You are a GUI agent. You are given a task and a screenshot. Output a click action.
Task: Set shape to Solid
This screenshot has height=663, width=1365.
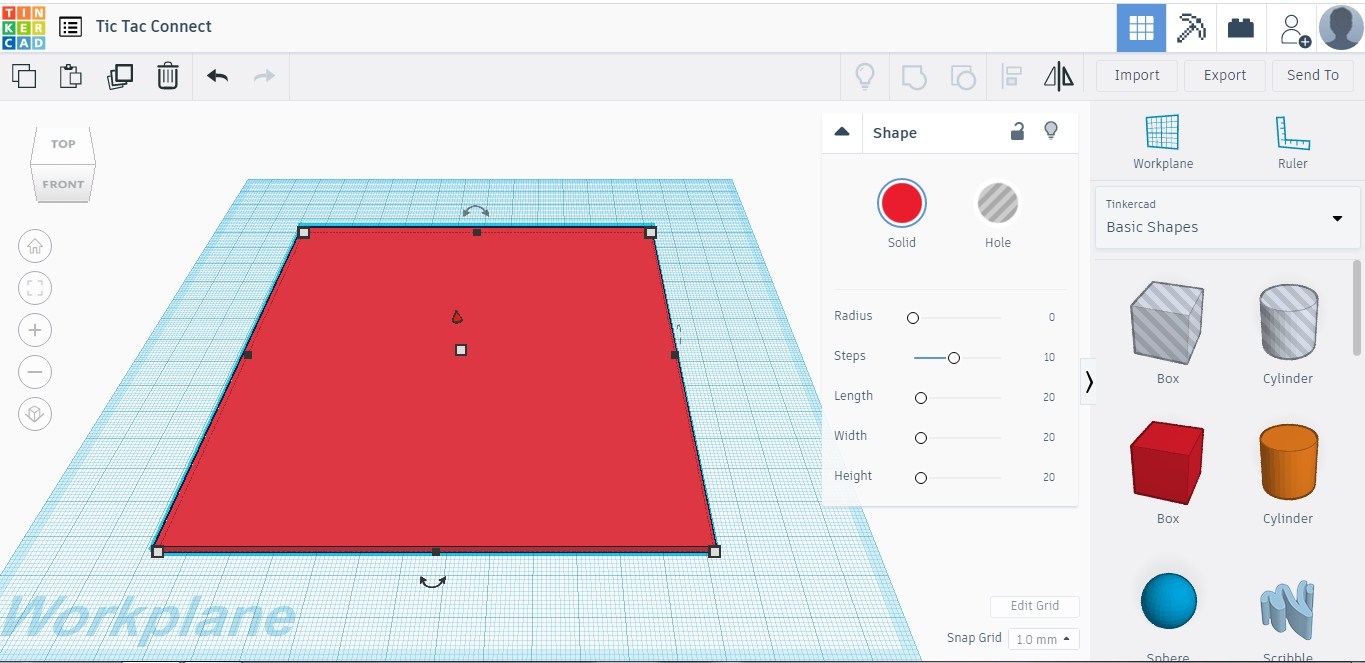pos(901,204)
